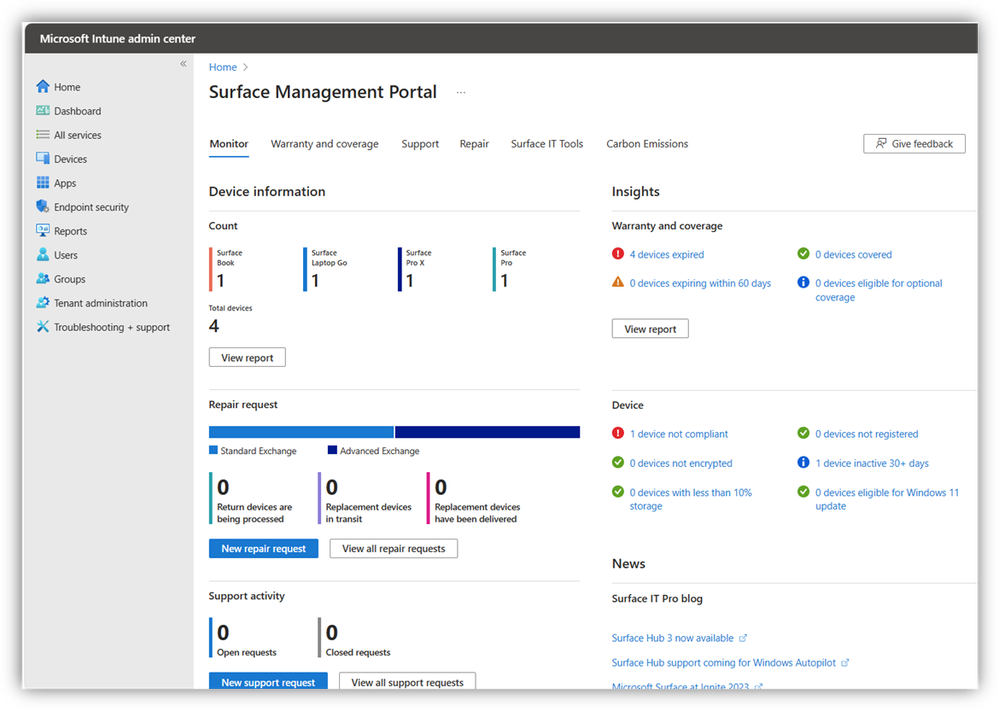The width and height of the screenshot is (999, 710).
Task: Click the Surface Laptop Go device count
Action: pyautogui.click(x=315, y=280)
